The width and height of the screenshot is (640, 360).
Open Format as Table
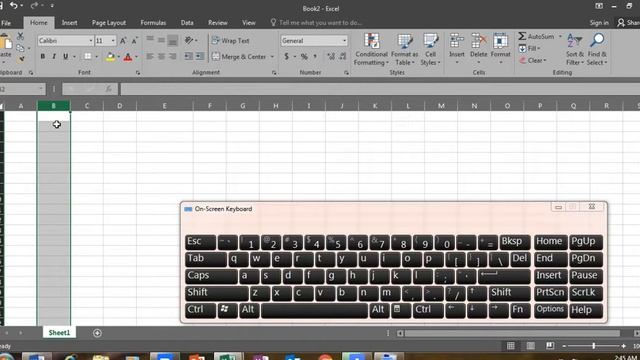tap(404, 49)
